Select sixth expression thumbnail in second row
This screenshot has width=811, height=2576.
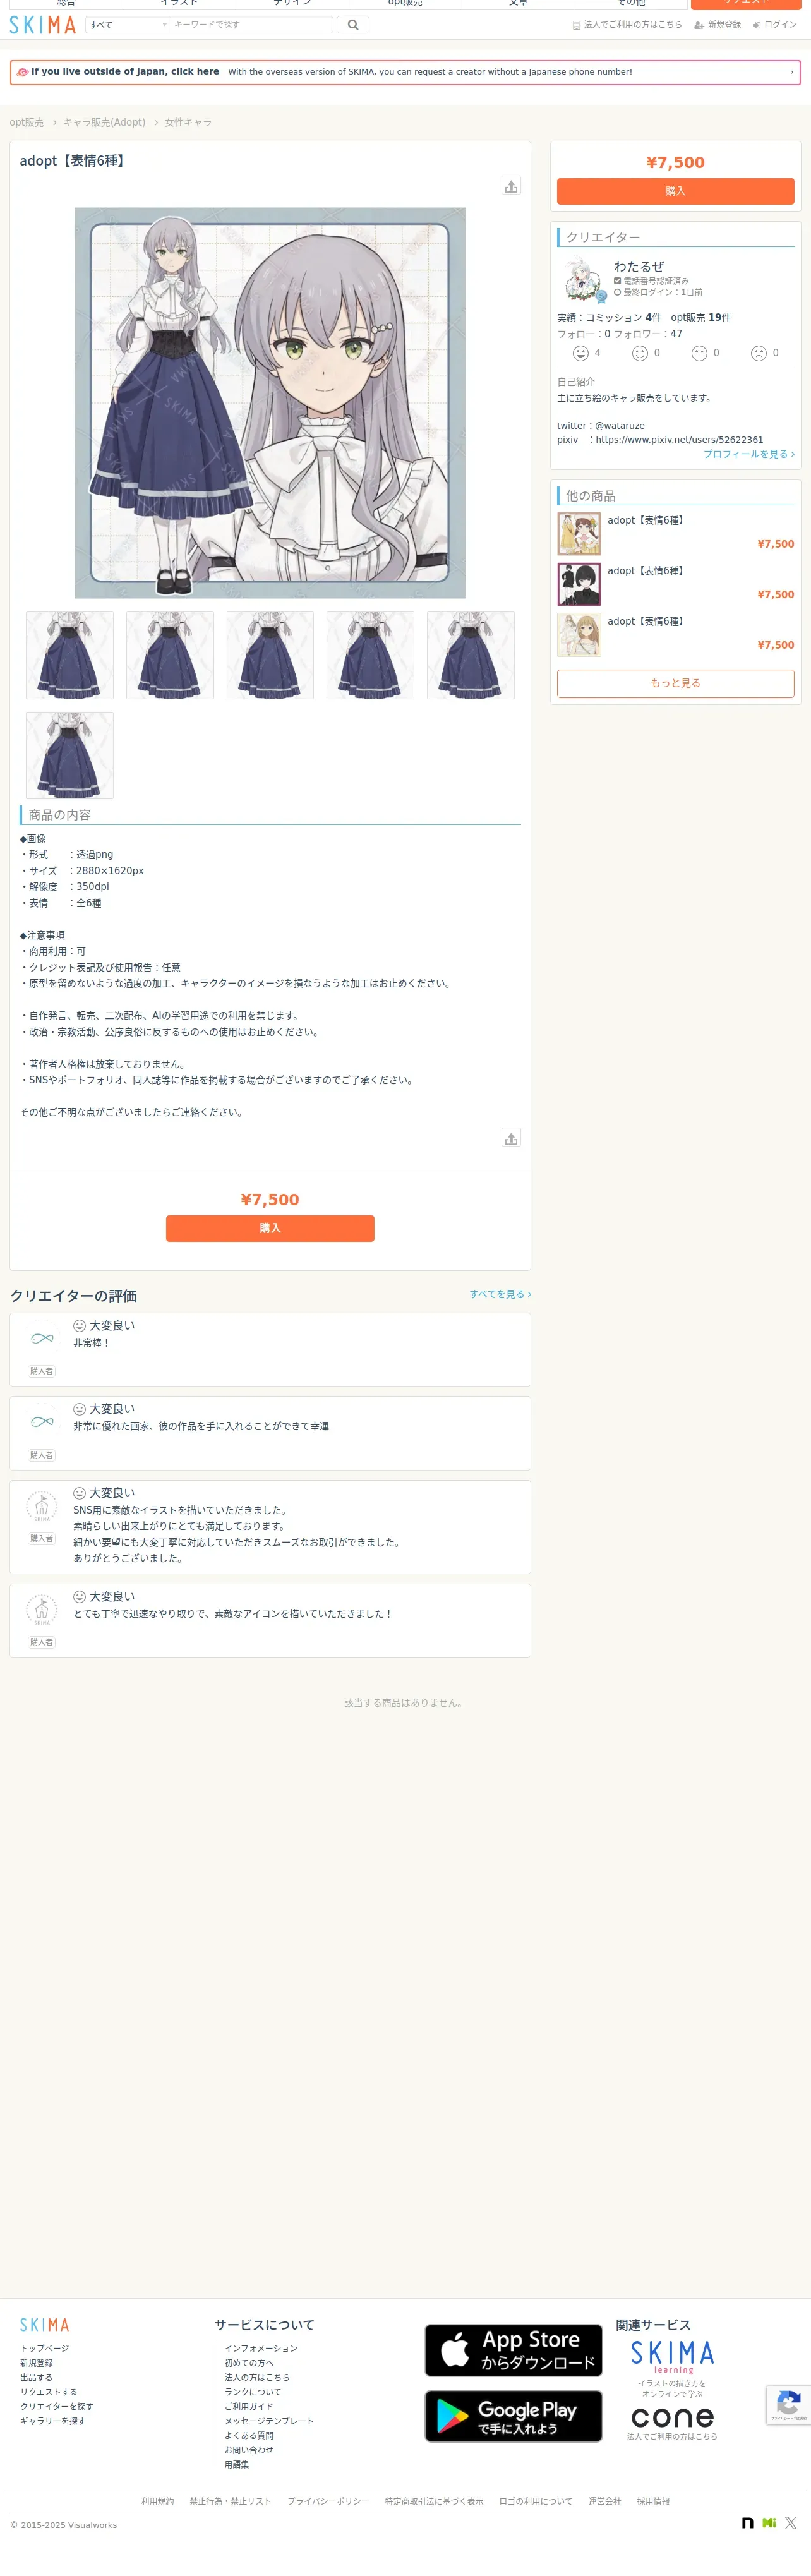pos(69,755)
